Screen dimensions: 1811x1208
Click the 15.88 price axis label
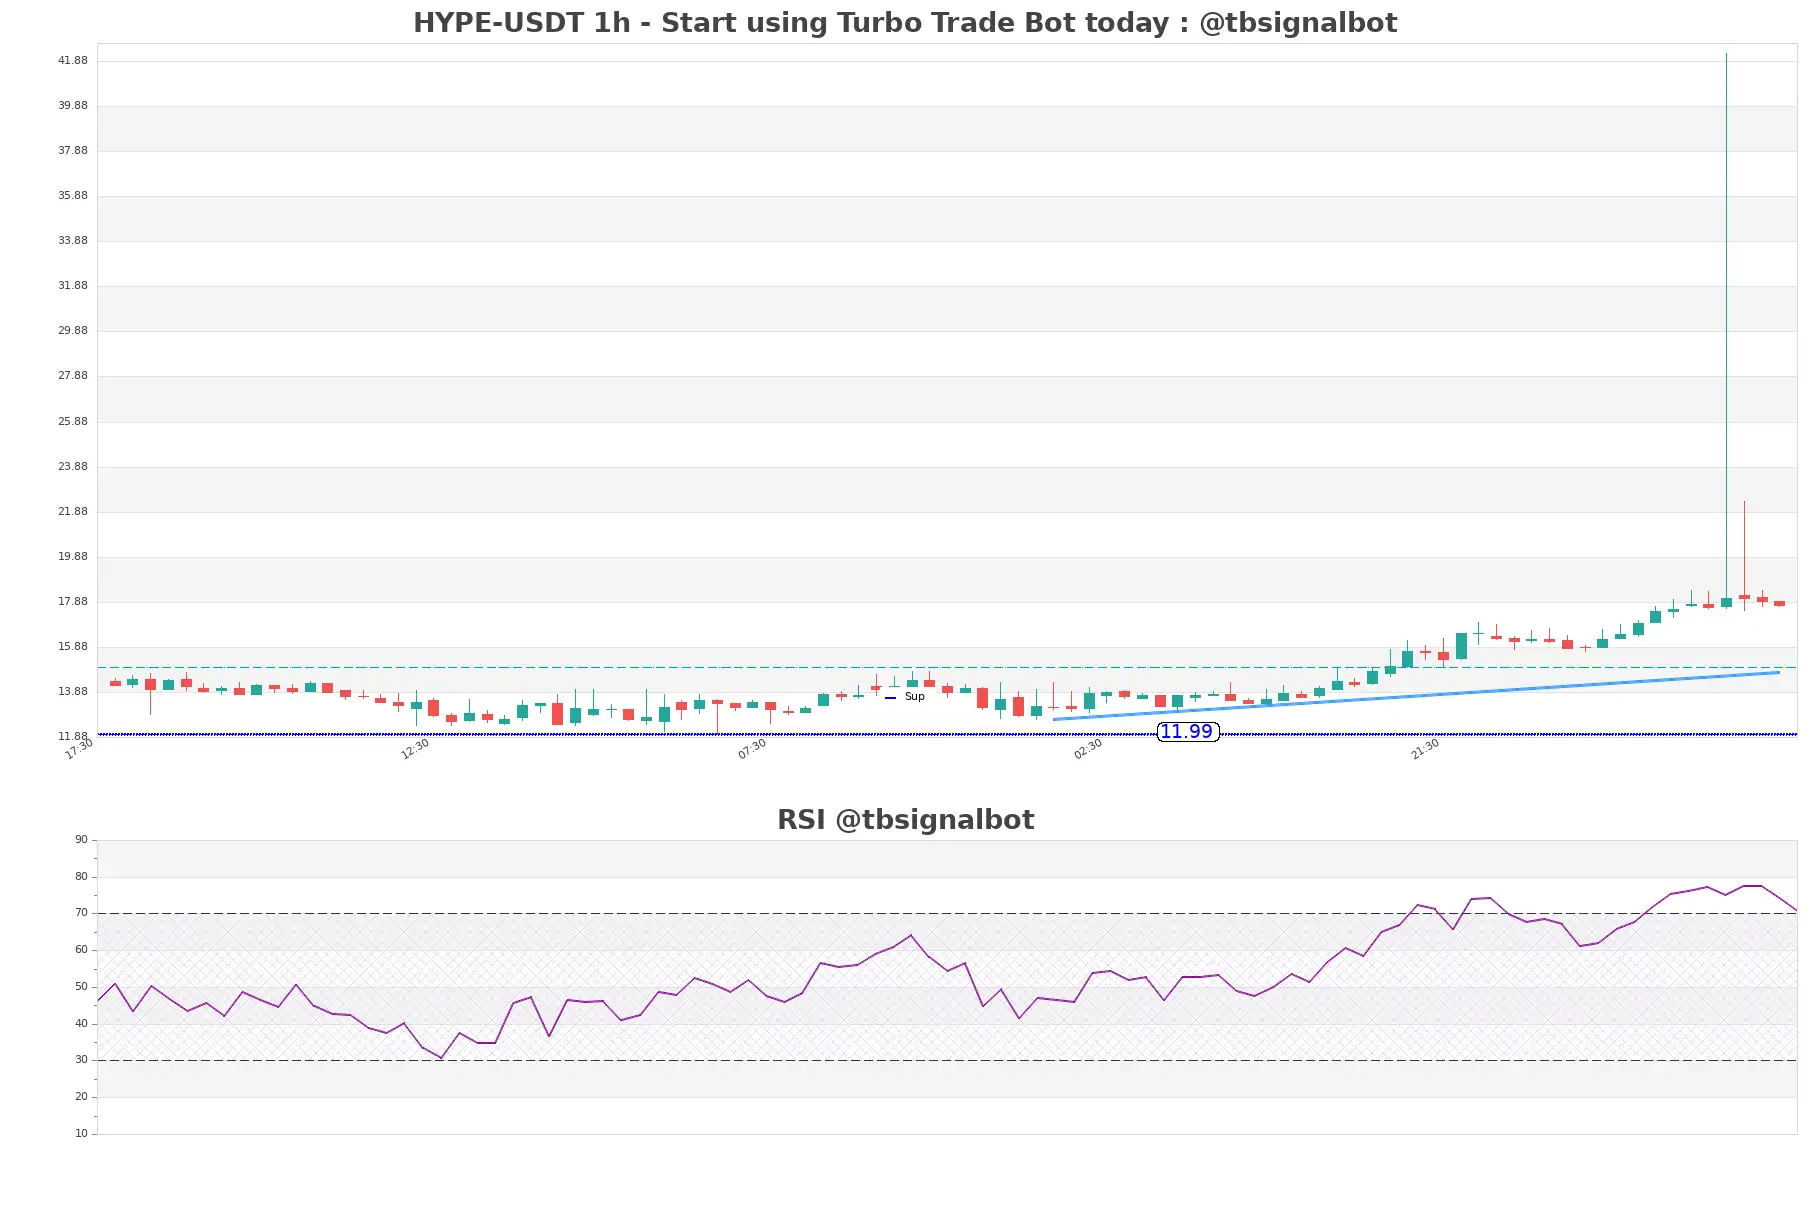tap(72, 647)
